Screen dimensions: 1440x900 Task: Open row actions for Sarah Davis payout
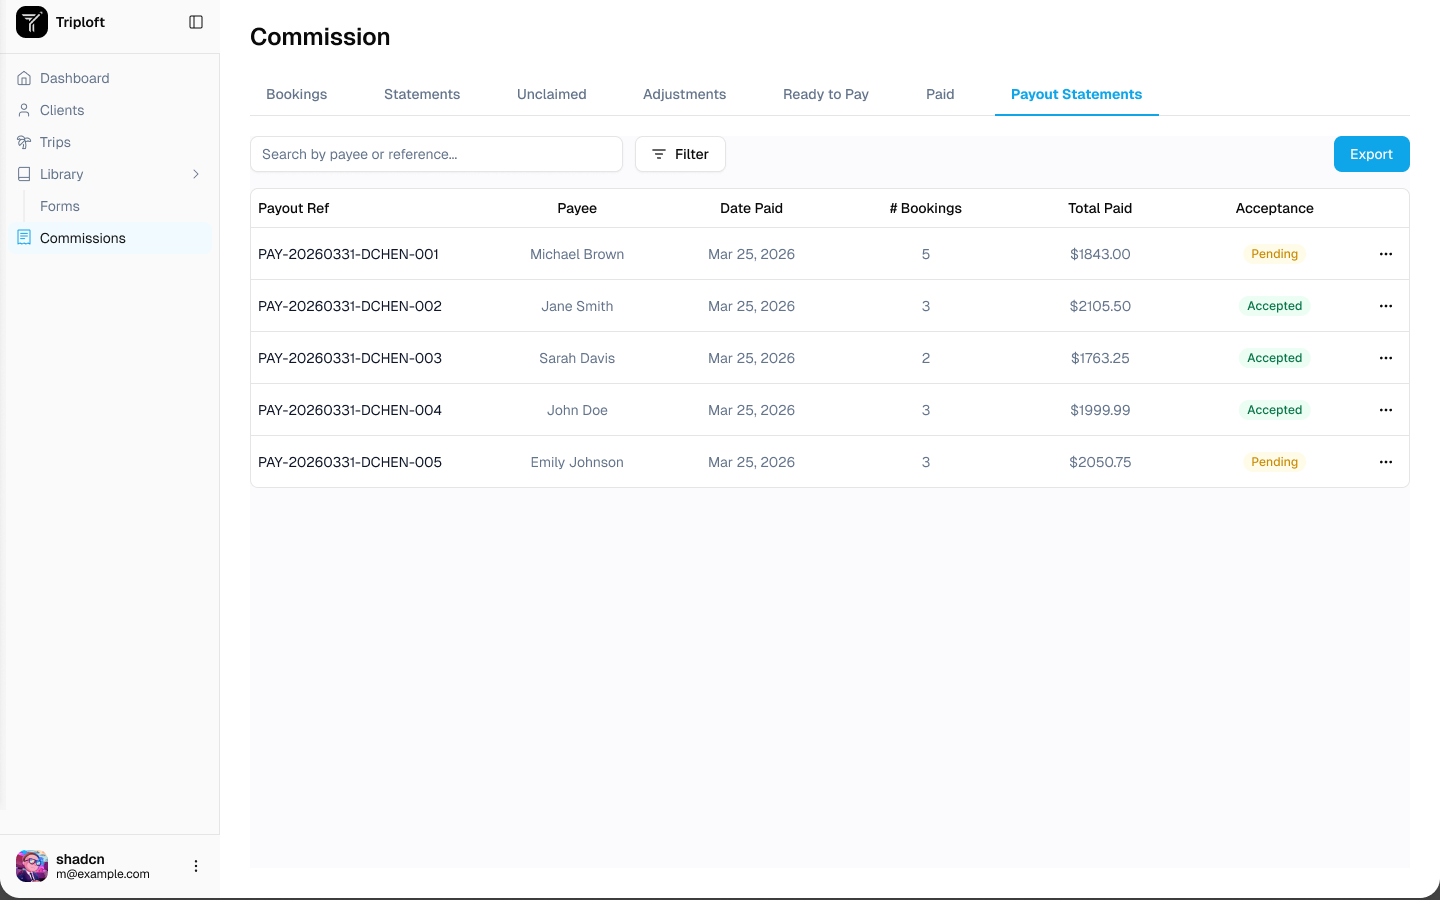tap(1386, 358)
